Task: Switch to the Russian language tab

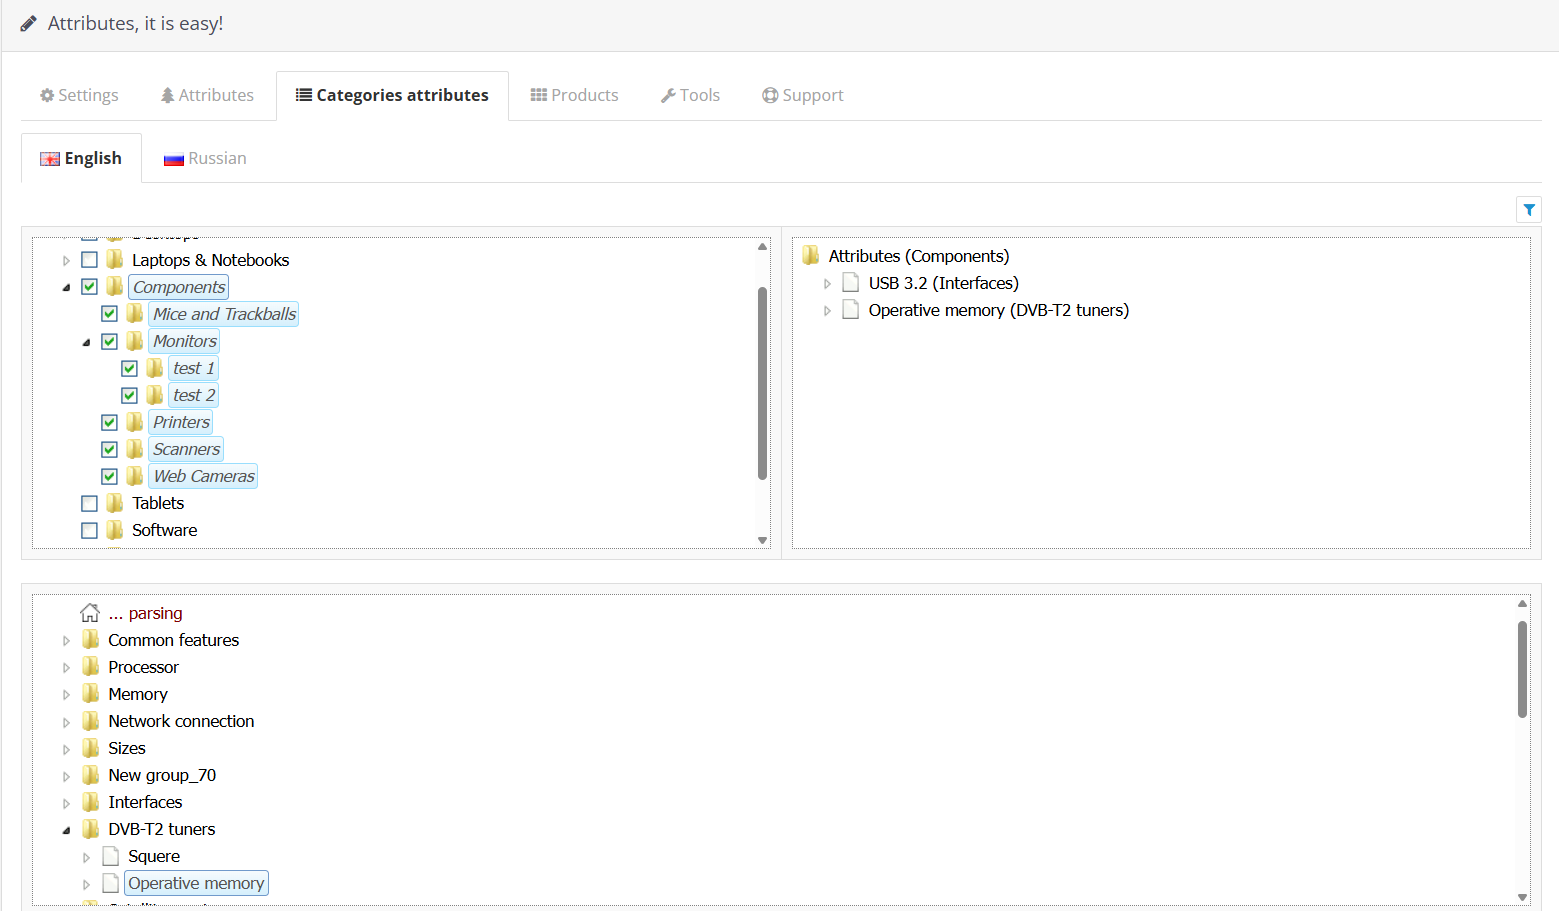Action: tap(205, 158)
